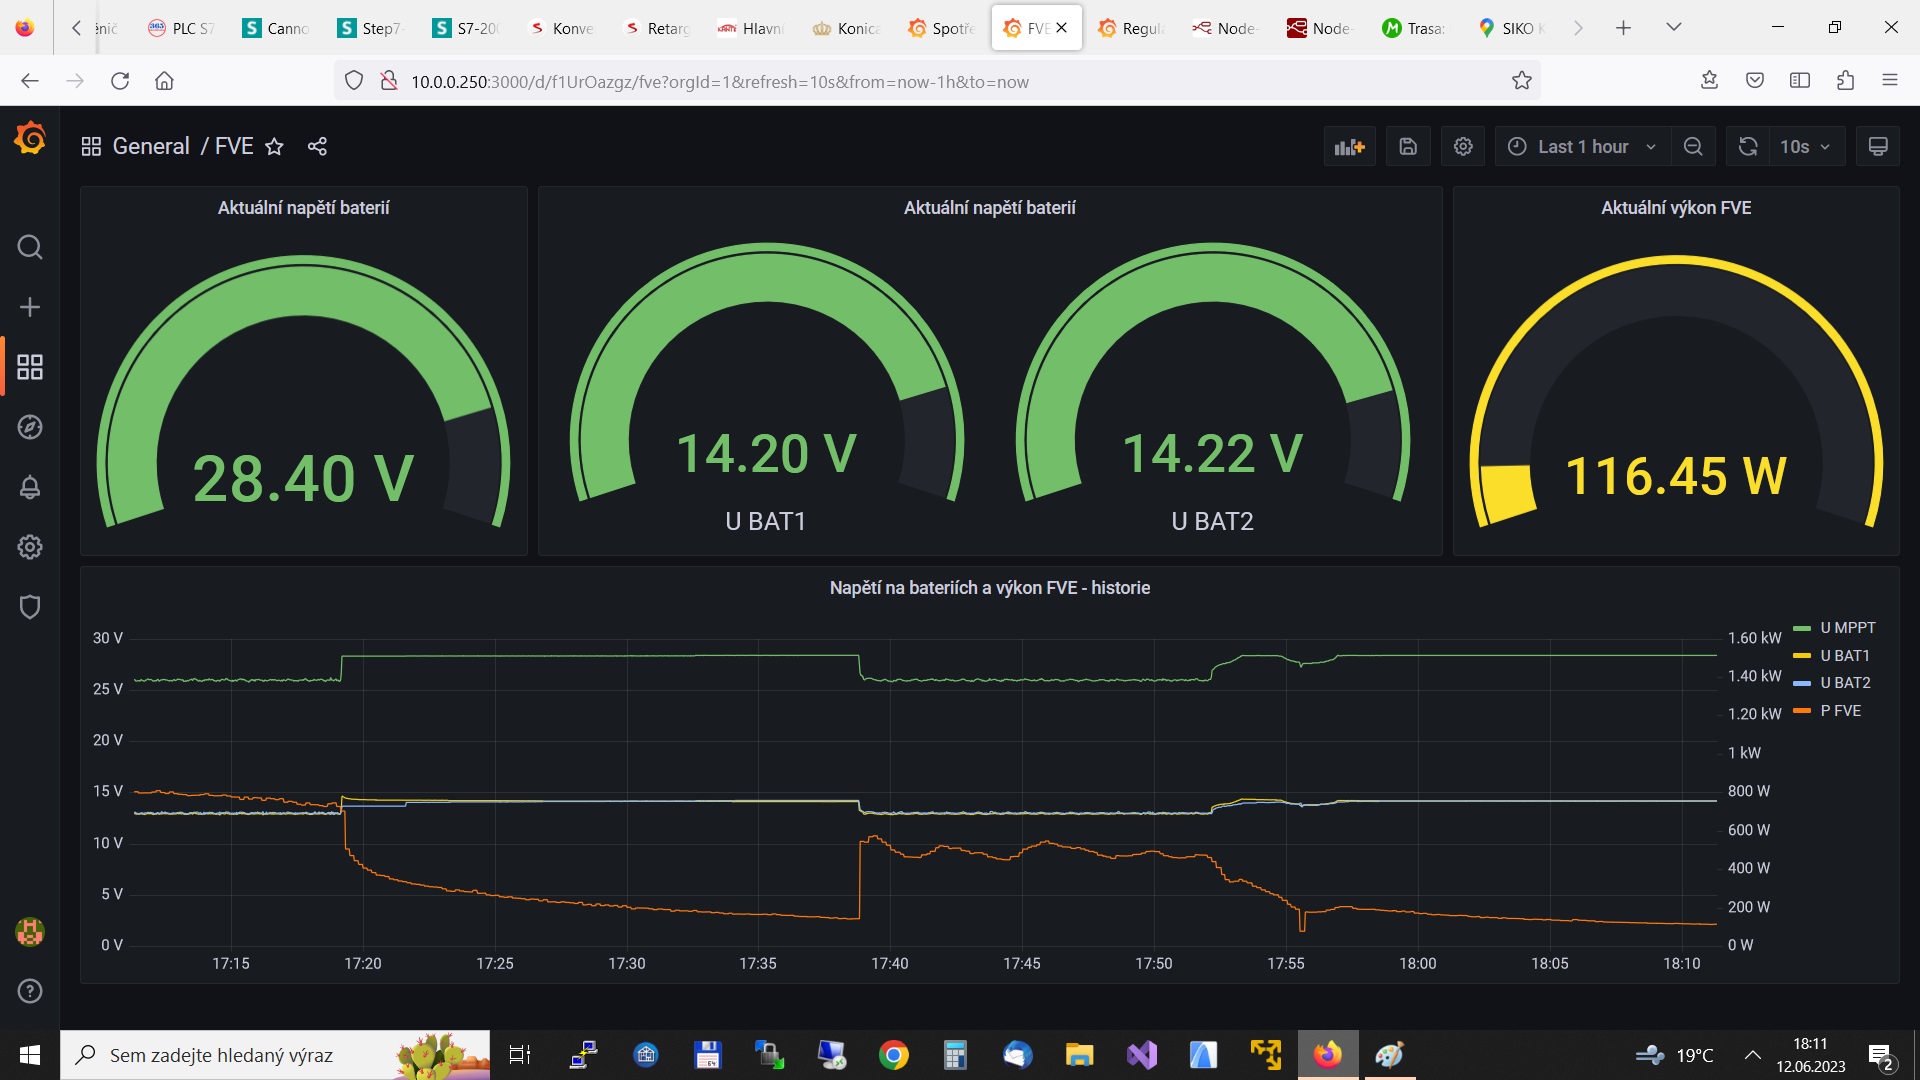Screen dimensions: 1920x1080
Task: Refresh the dashboard now
Action: click(x=1747, y=147)
